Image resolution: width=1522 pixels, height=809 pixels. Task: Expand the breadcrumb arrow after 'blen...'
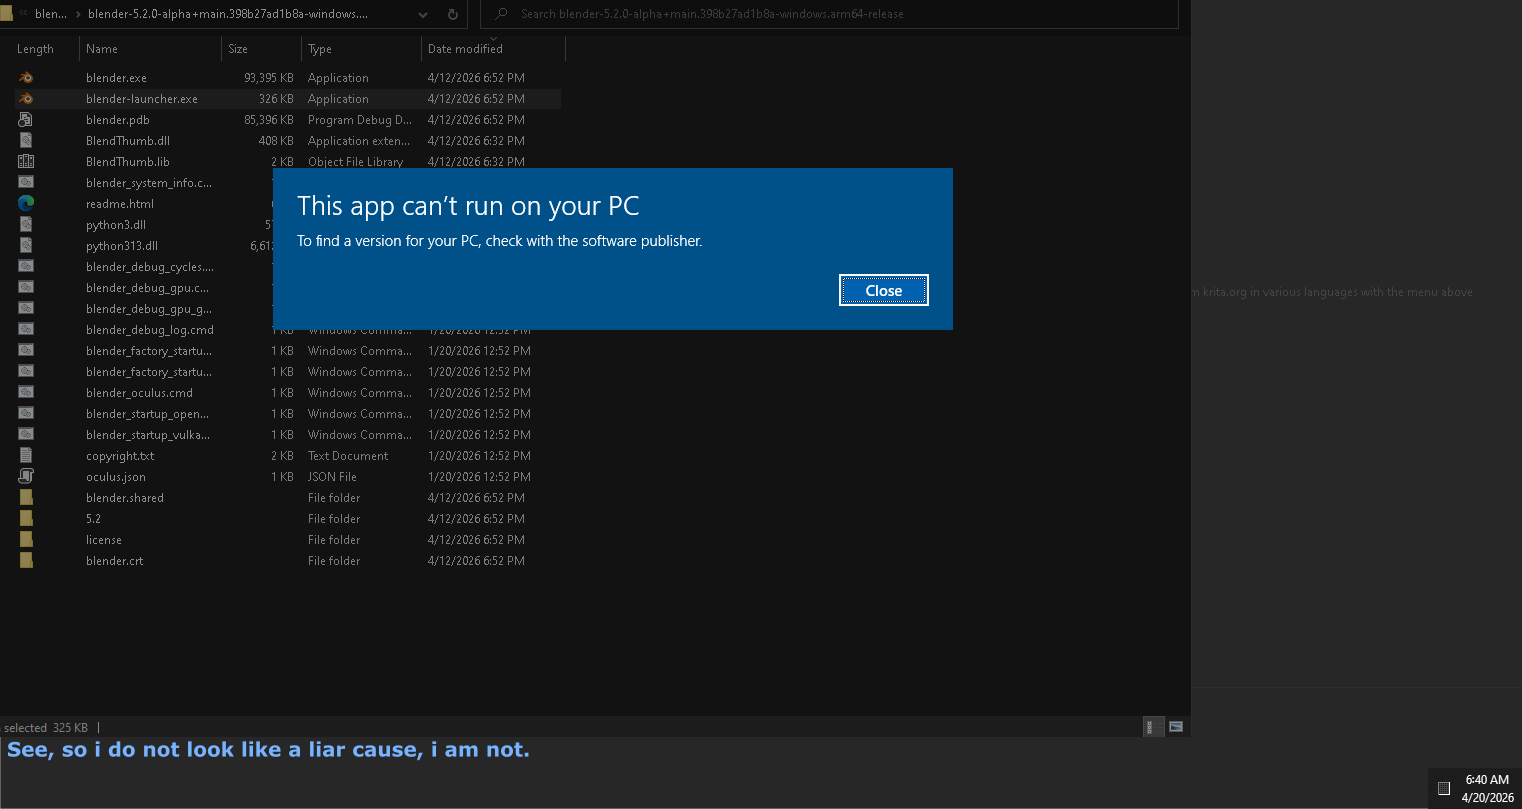point(78,14)
